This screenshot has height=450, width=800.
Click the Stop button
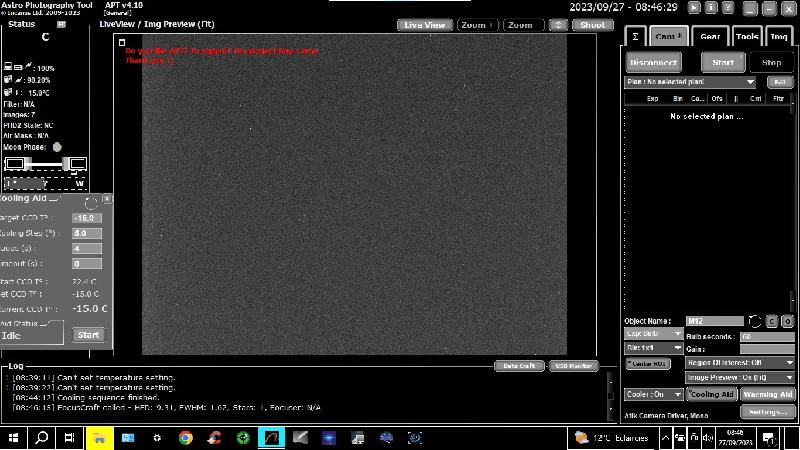[x=771, y=62]
